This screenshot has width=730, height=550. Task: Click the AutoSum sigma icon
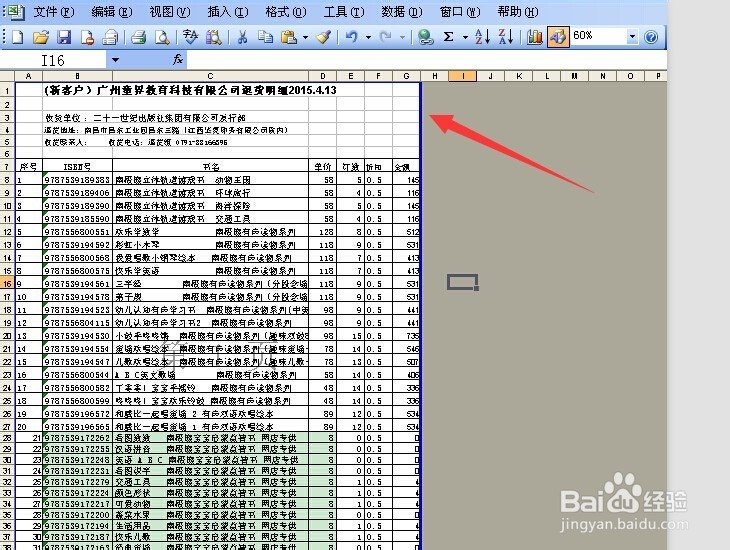tap(449, 37)
